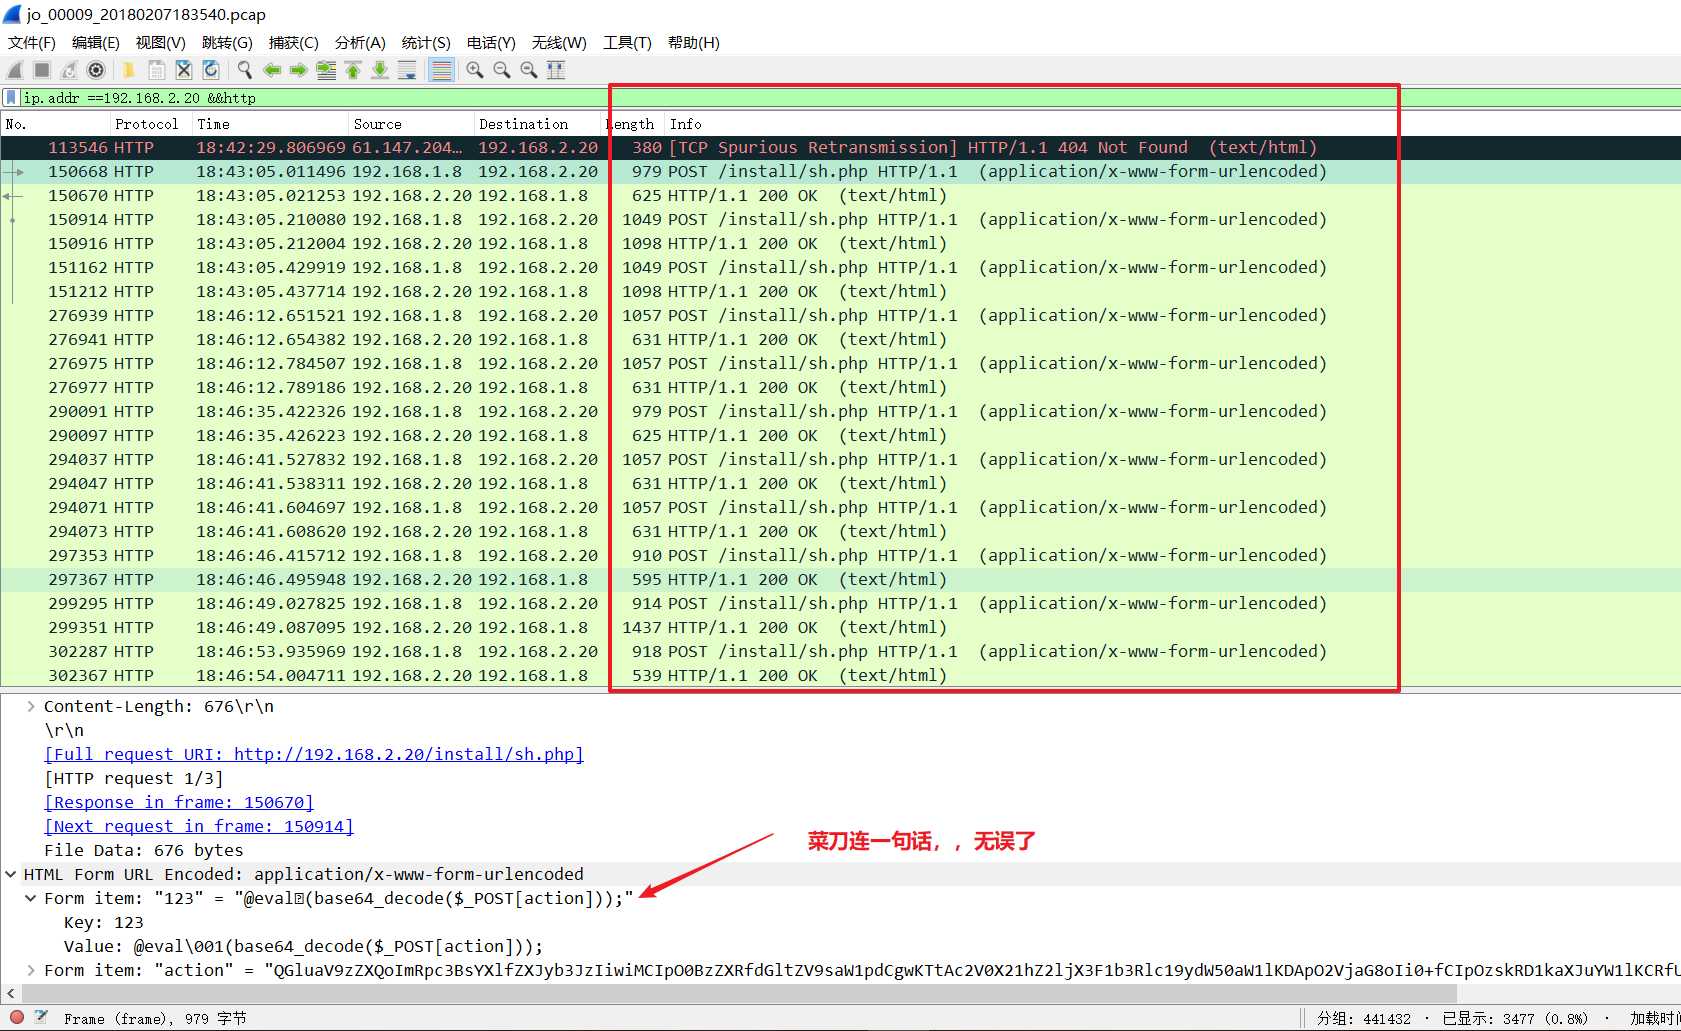The height and width of the screenshot is (1031, 1681).
Task: Click the expert info red circle icon
Action: pos(16,1017)
